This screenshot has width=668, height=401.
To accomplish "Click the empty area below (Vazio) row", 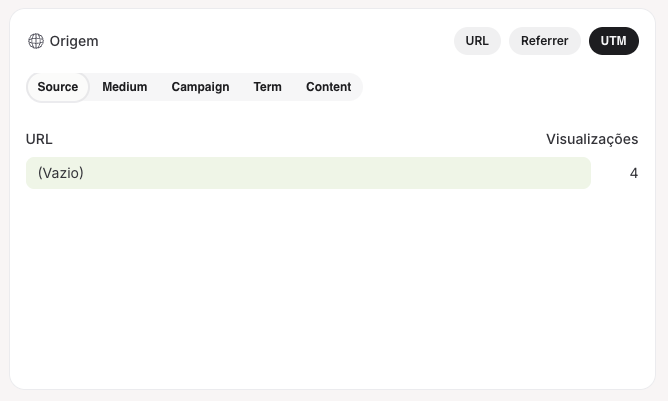I will click(332, 286).
